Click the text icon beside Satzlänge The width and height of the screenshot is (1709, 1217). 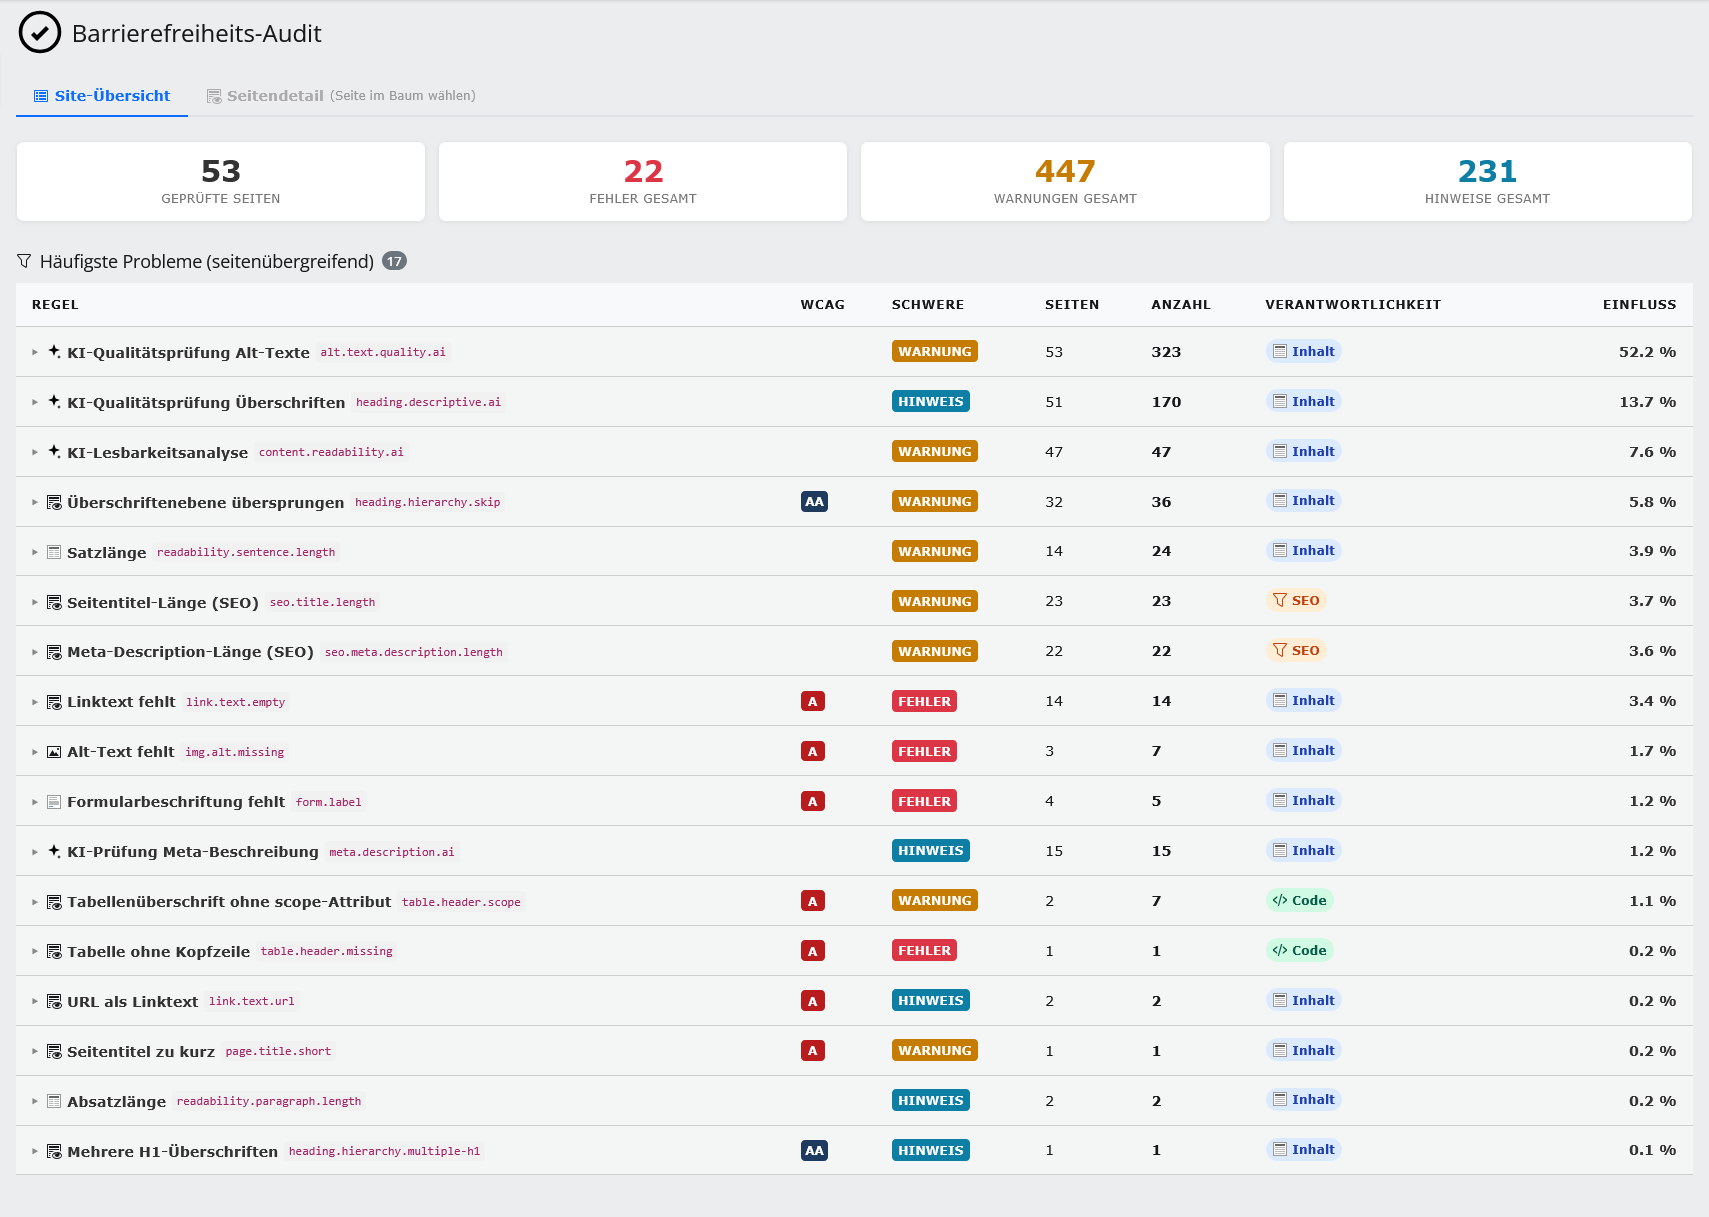(54, 552)
